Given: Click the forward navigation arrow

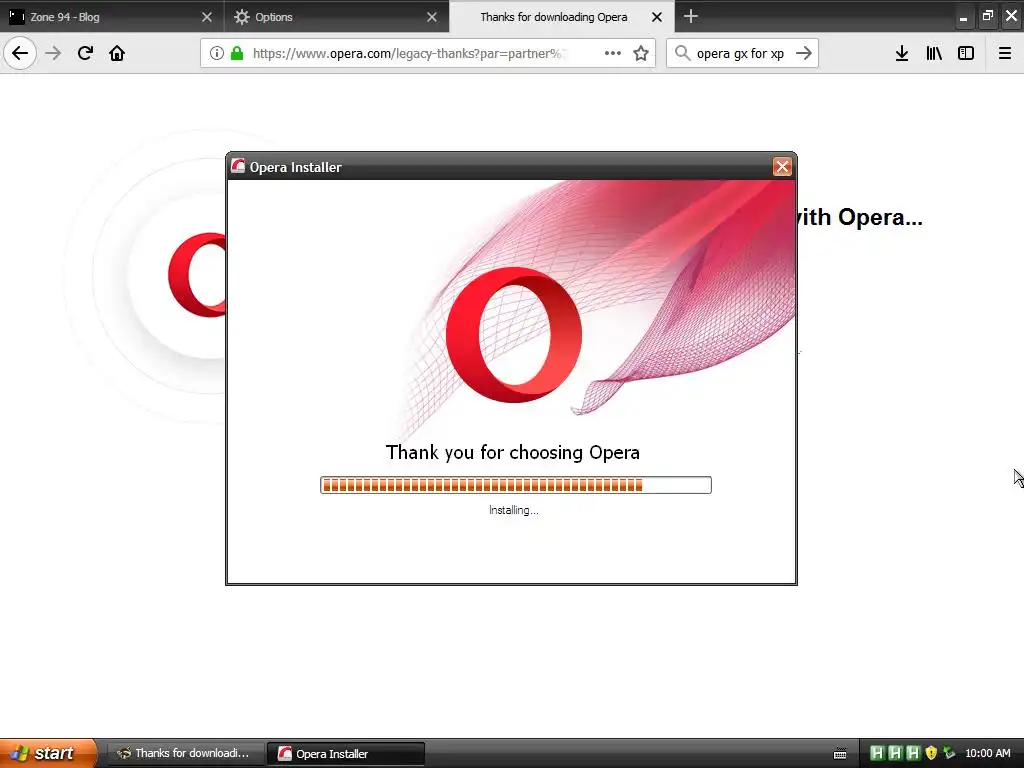Looking at the screenshot, I should [53, 53].
